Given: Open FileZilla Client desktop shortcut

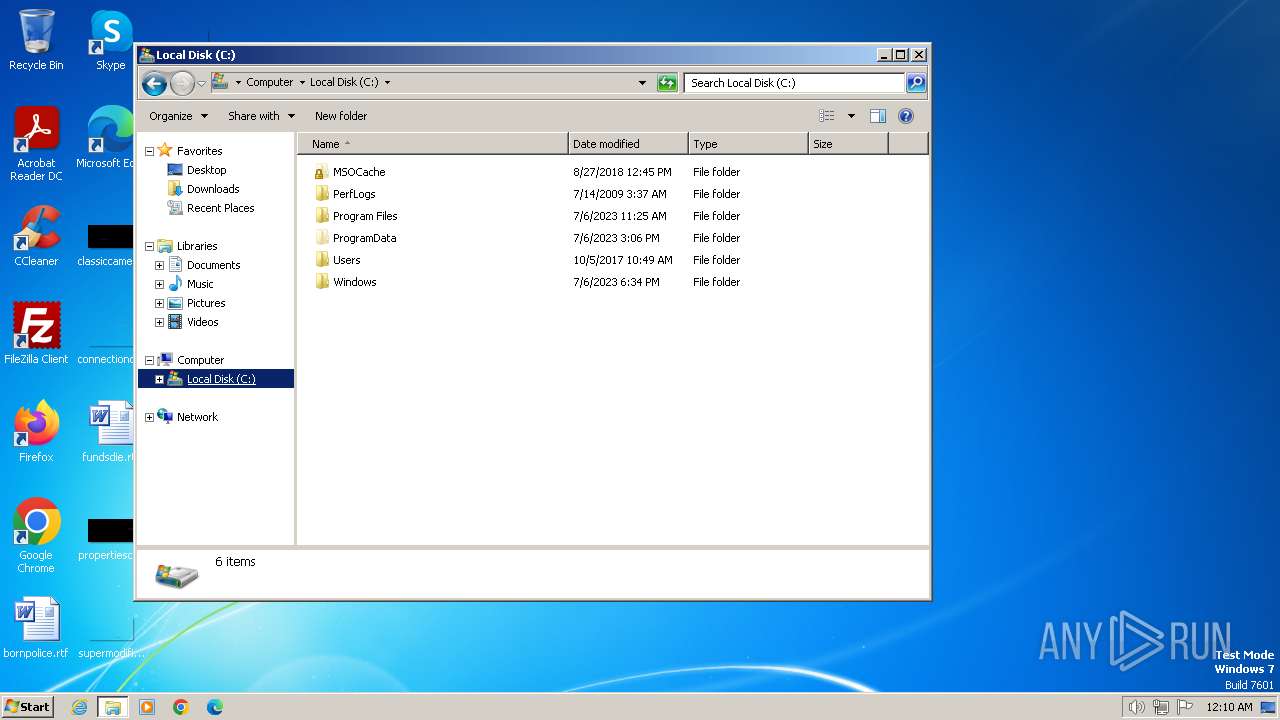Looking at the screenshot, I should point(36,334).
